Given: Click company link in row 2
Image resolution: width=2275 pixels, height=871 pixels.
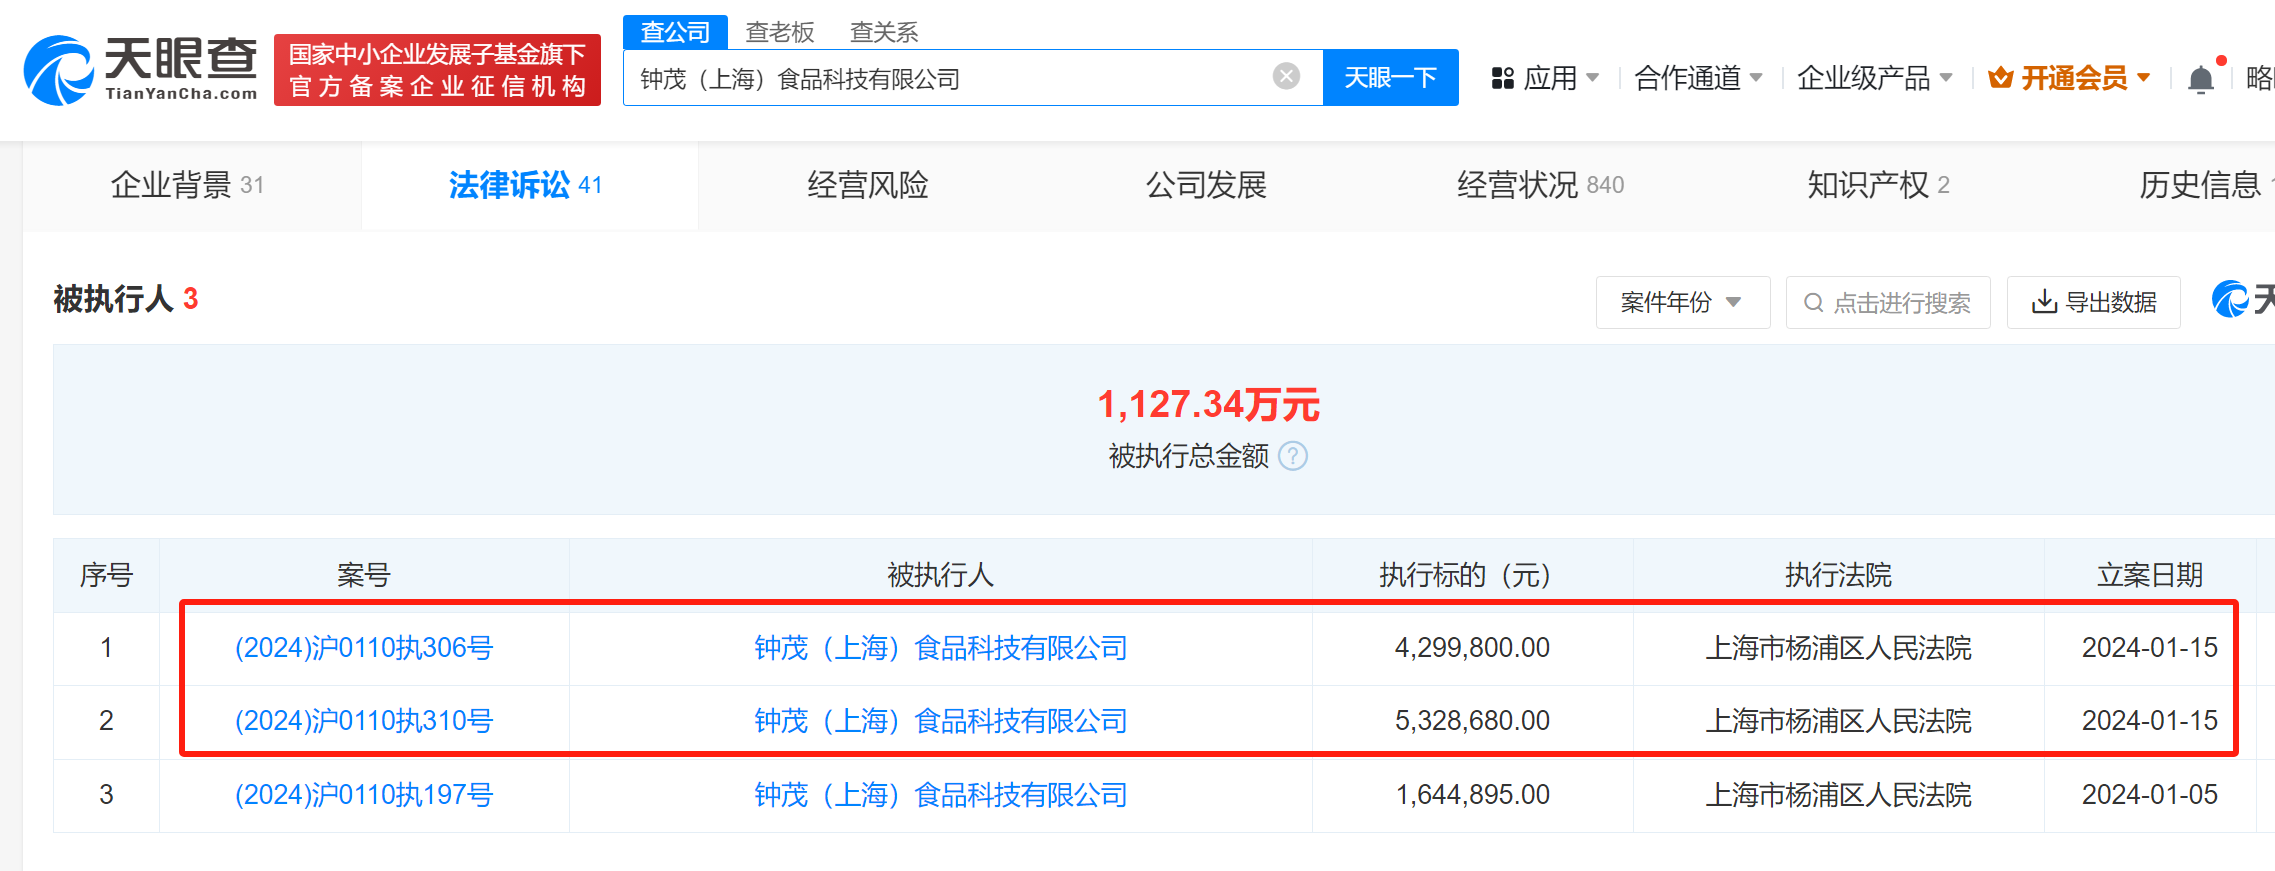Looking at the screenshot, I should click(x=940, y=721).
